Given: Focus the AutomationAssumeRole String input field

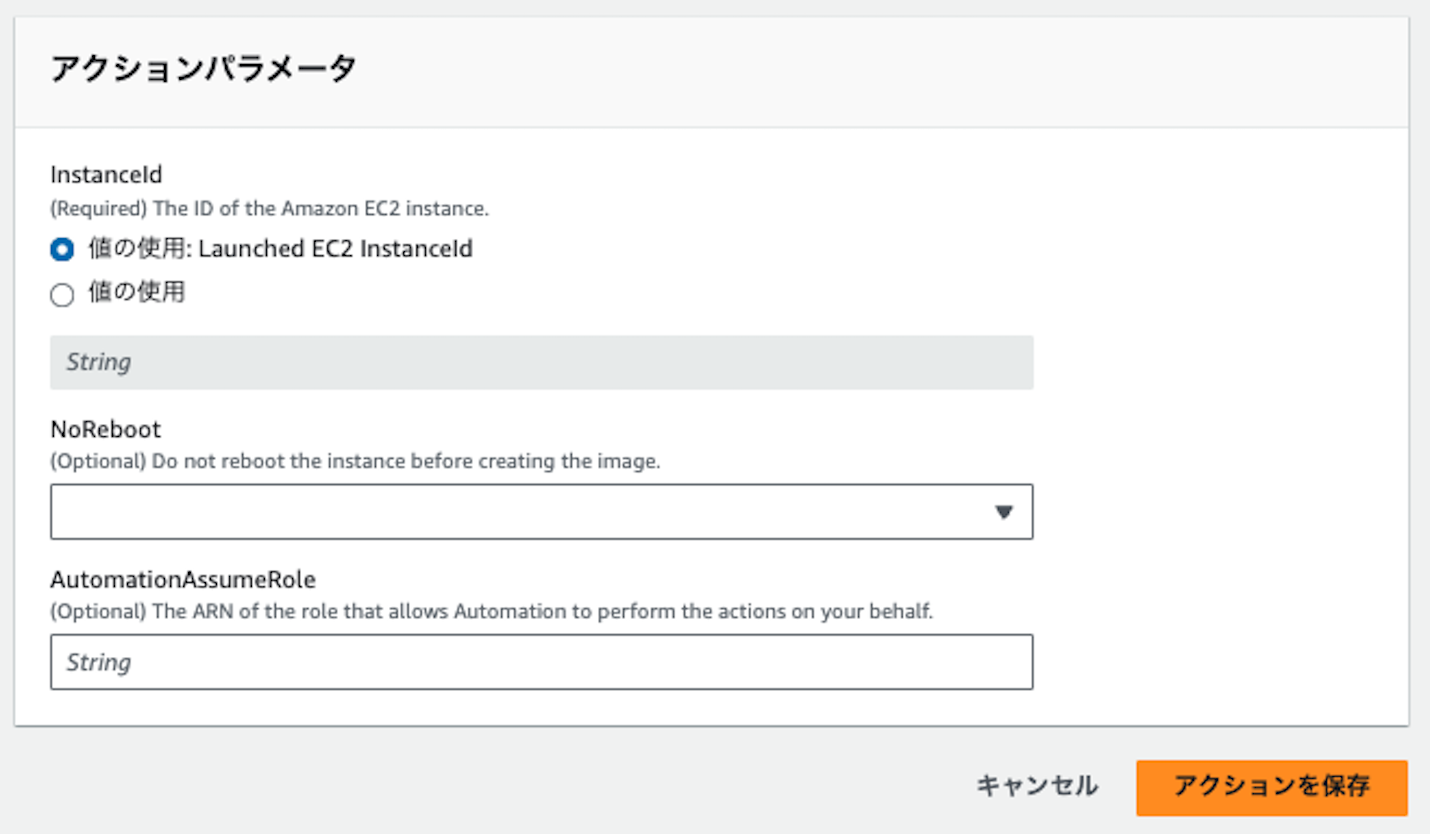Looking at the screenshot, I should (541, 662).
